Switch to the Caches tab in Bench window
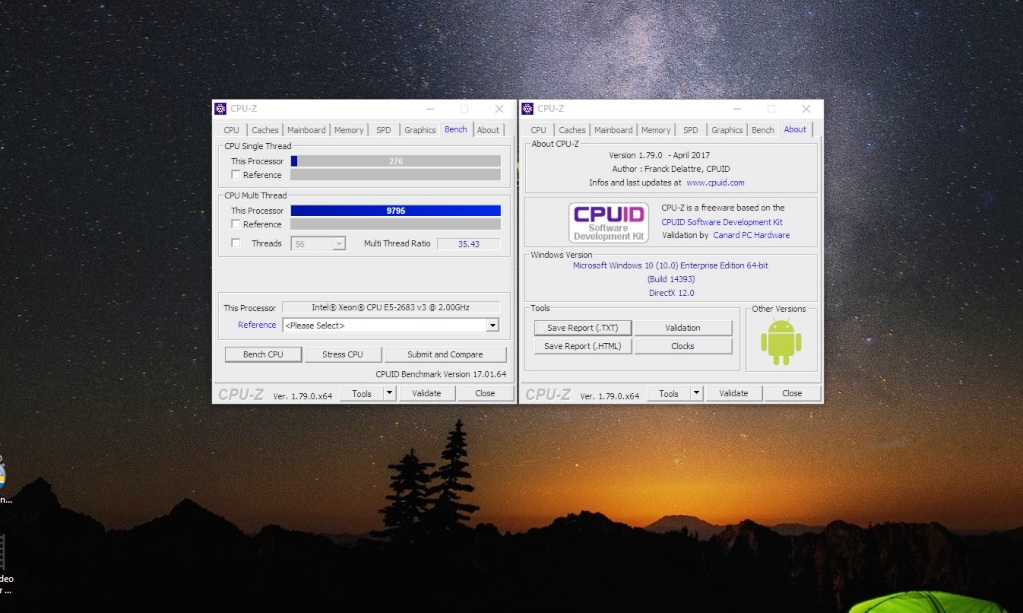1023x613 pixels. tap(265, 130)
